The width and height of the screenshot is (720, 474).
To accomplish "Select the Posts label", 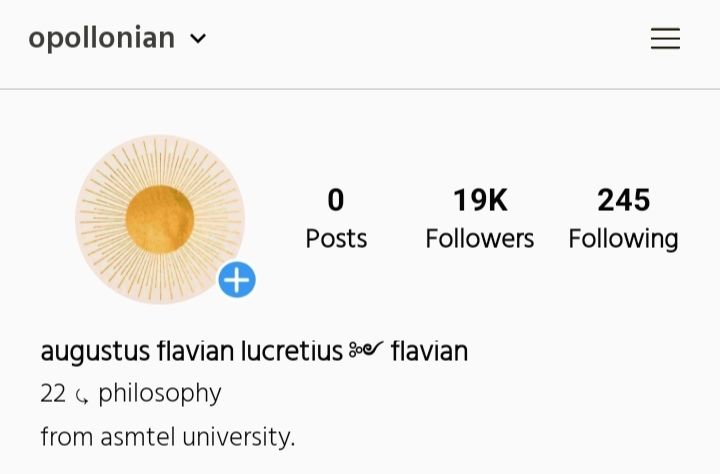I will [x=336, y=239].
